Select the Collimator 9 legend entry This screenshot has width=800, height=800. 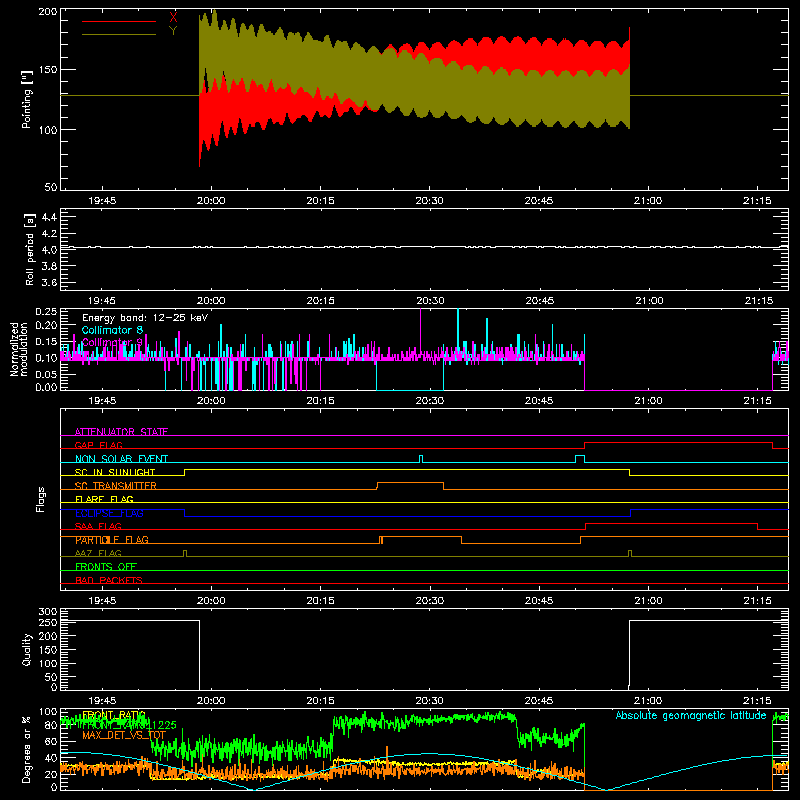coord(112,342)
